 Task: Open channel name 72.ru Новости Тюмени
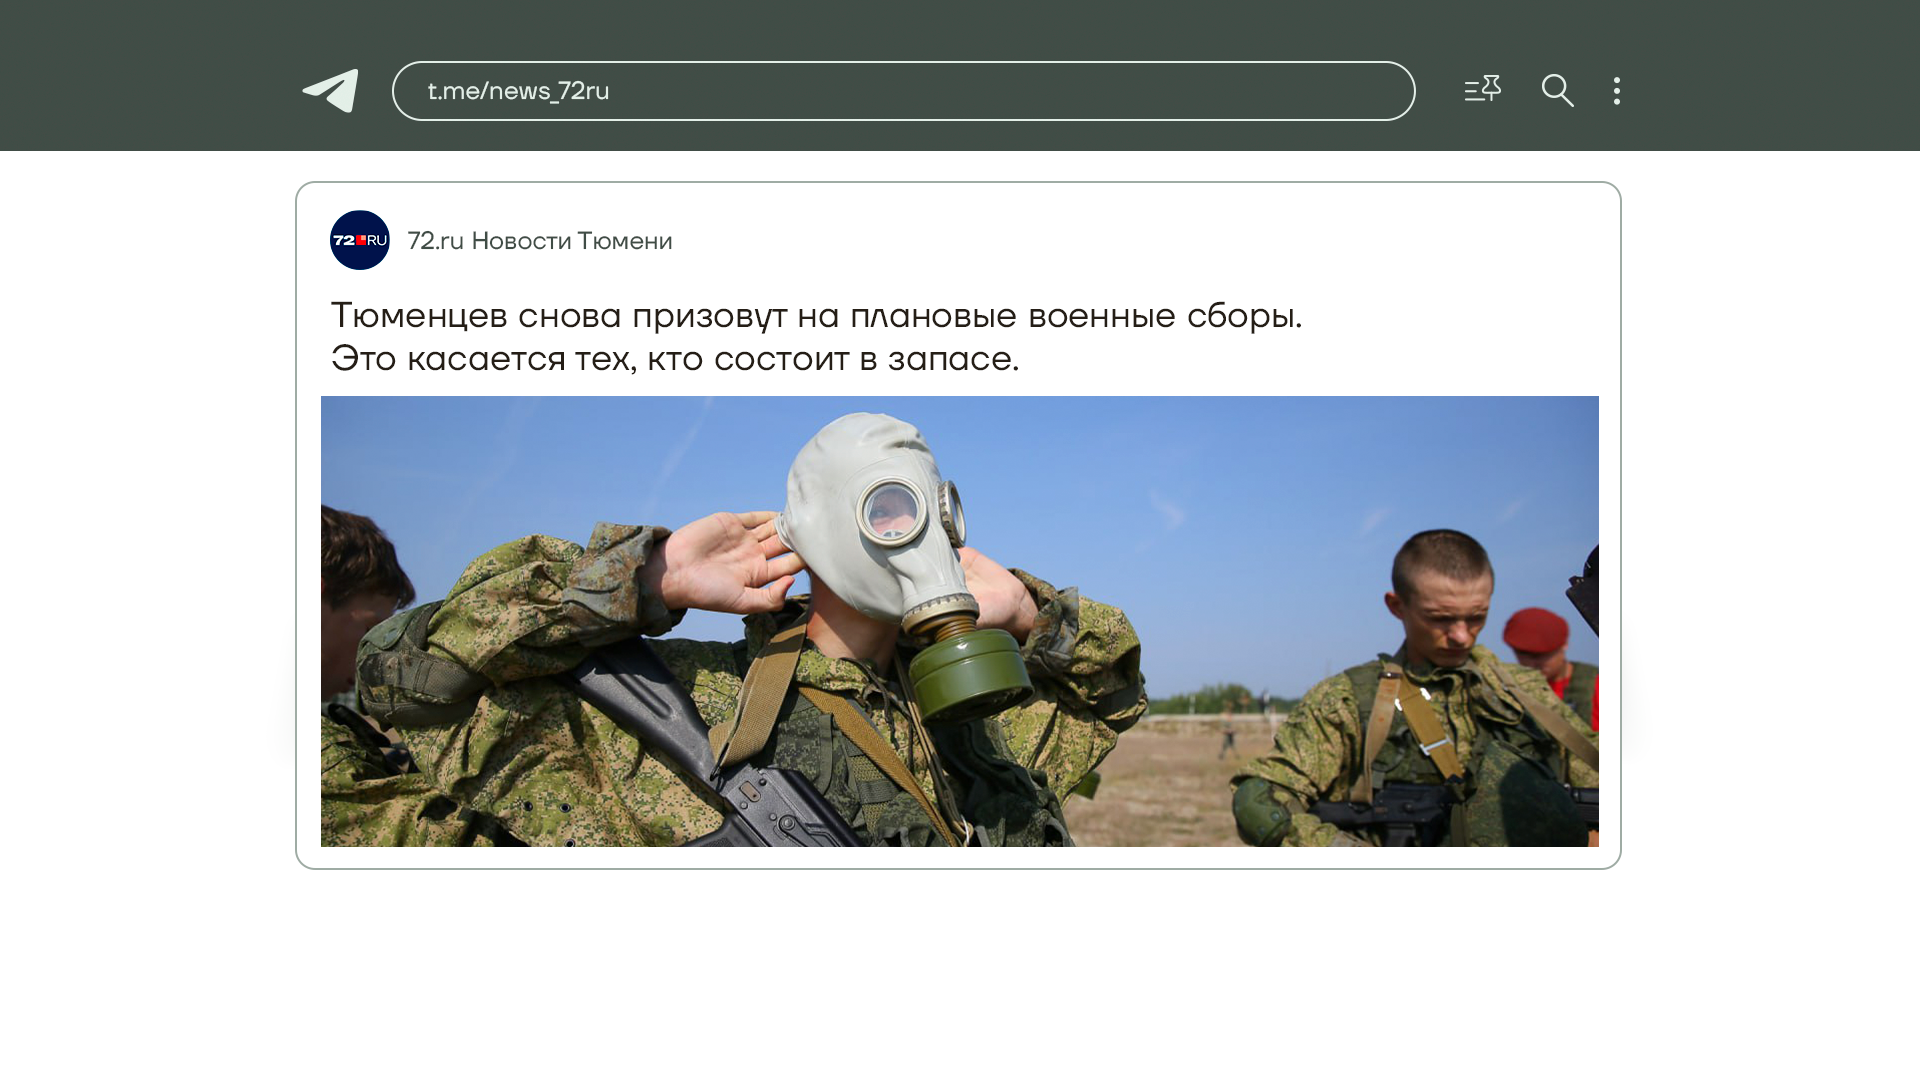tap(539, 241)
